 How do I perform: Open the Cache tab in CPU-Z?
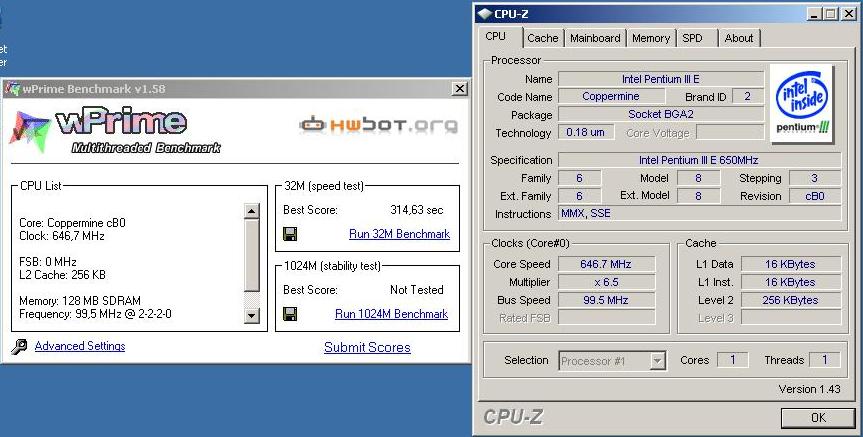543,38
